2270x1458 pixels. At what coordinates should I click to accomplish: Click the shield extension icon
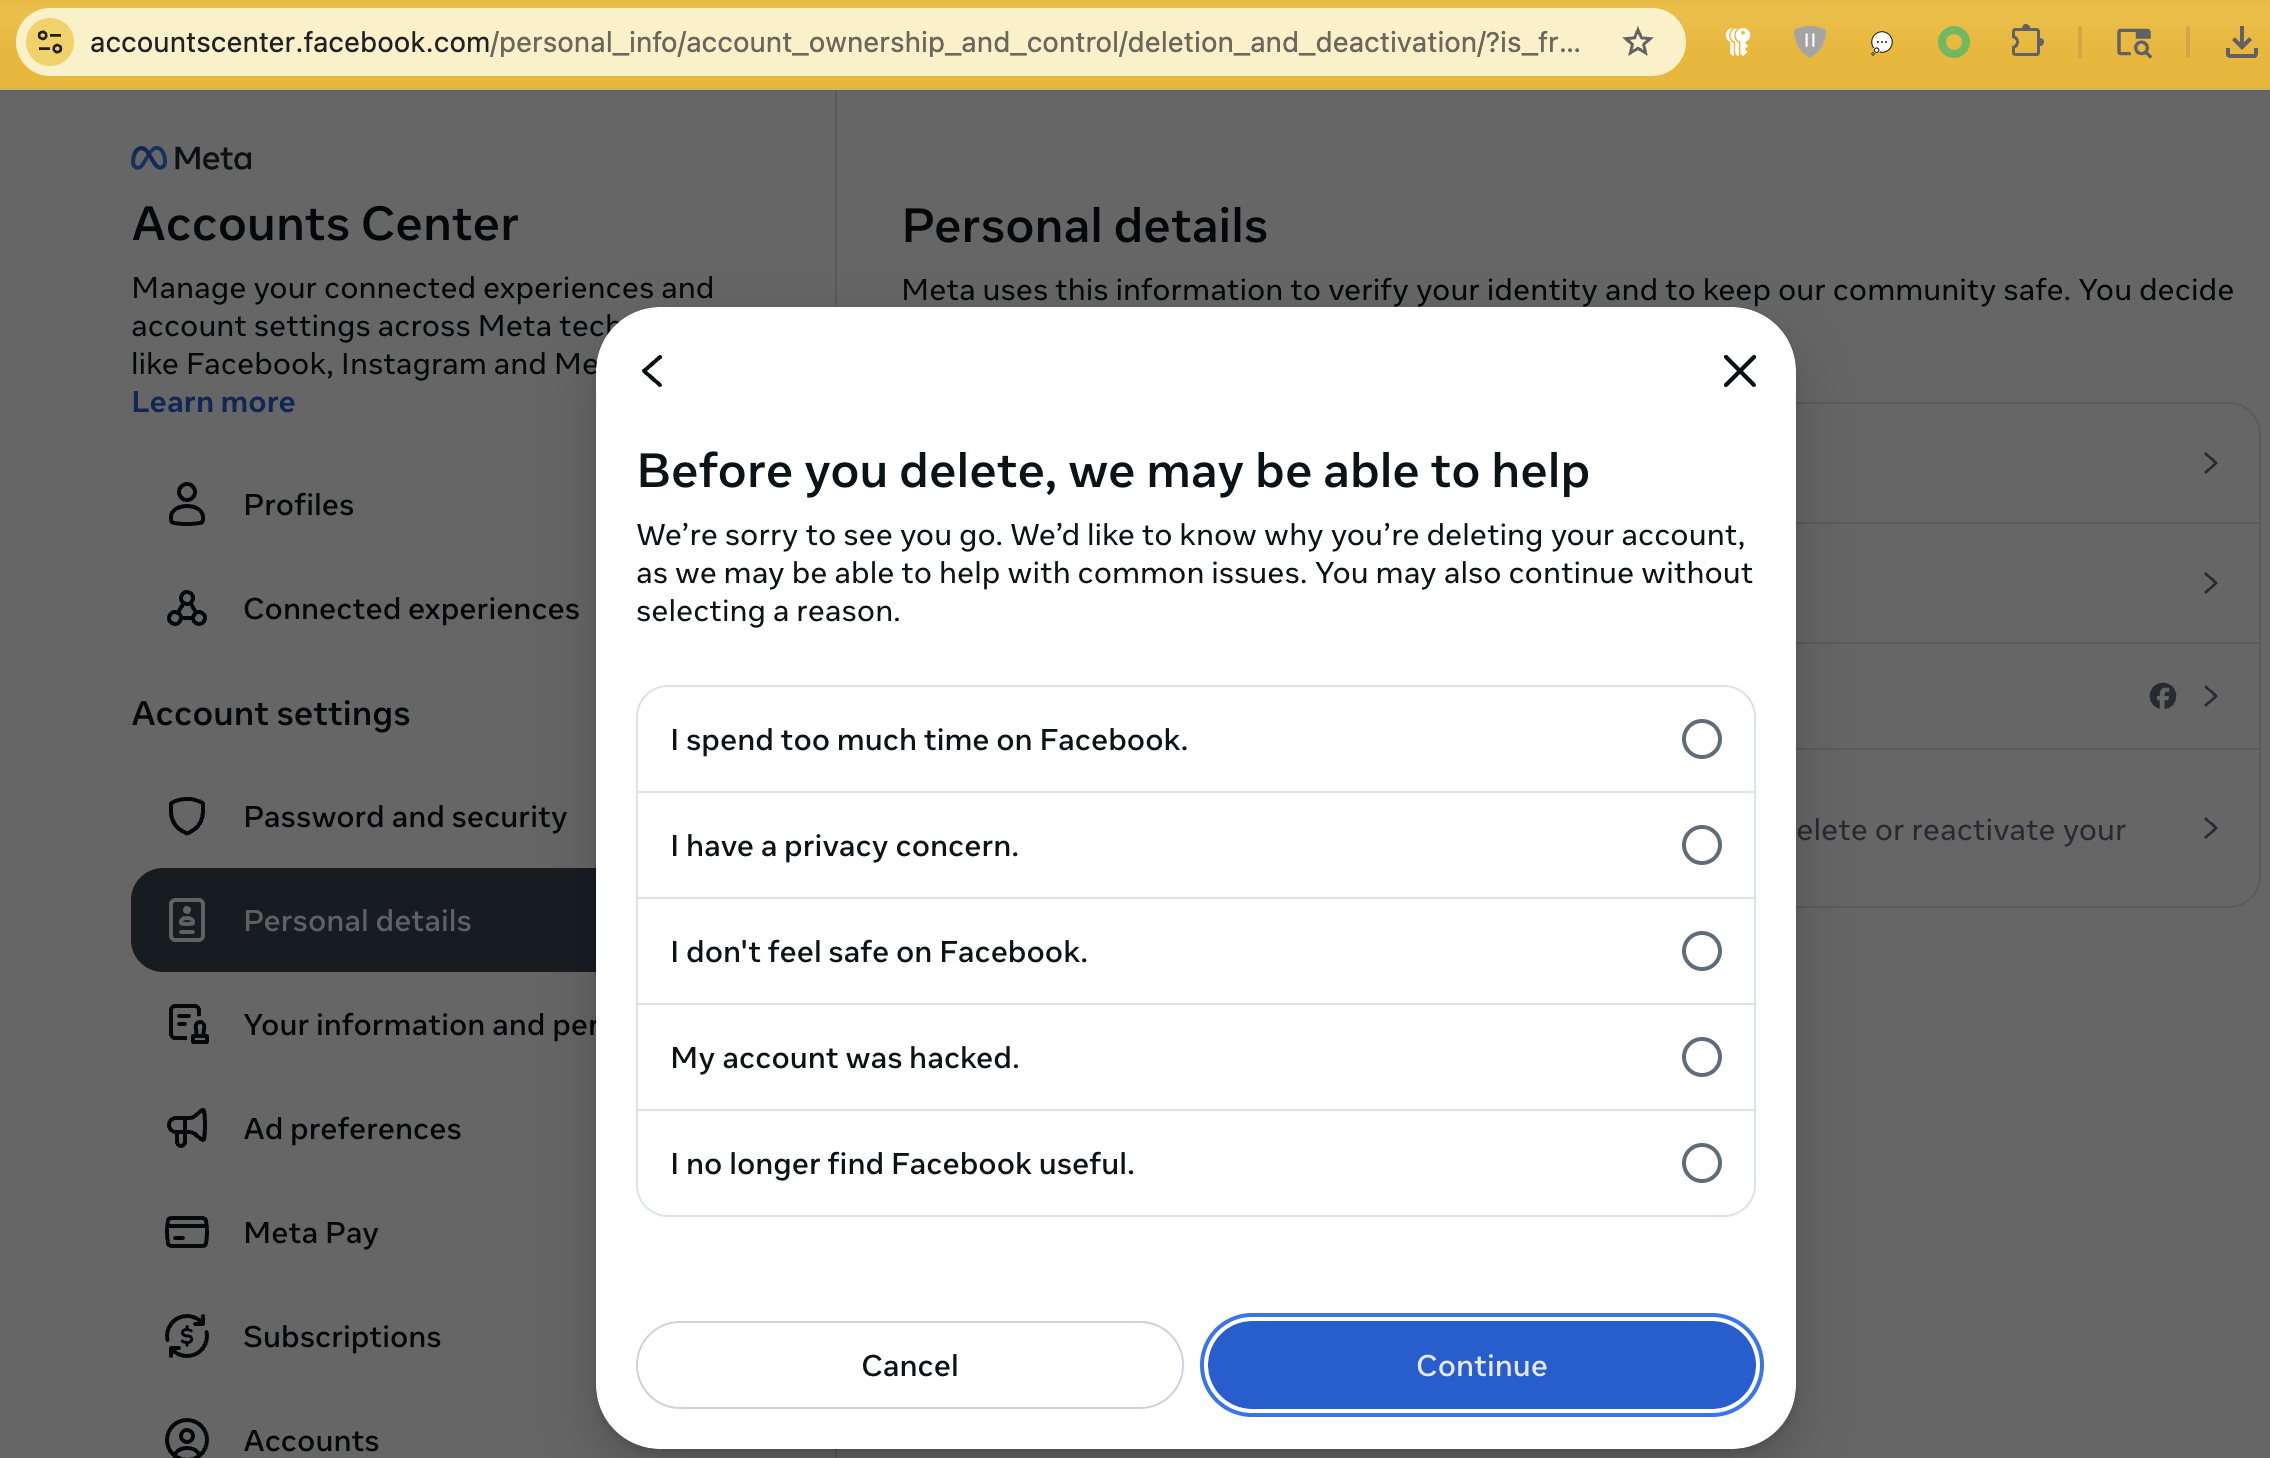tap(1809, 42)
